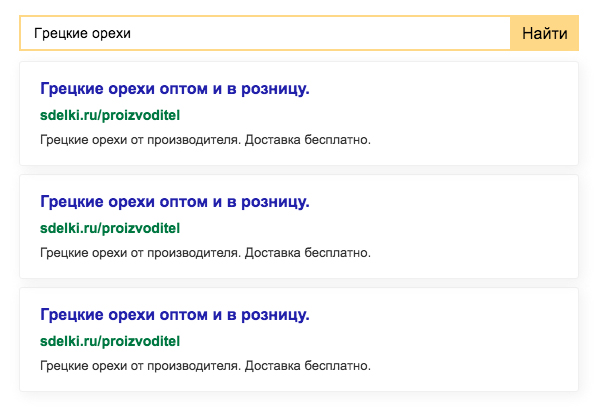Image resolution: width=599 pixels, height=409 pixels.
Task: Click the third result's description text
Action: click(206, 366)
